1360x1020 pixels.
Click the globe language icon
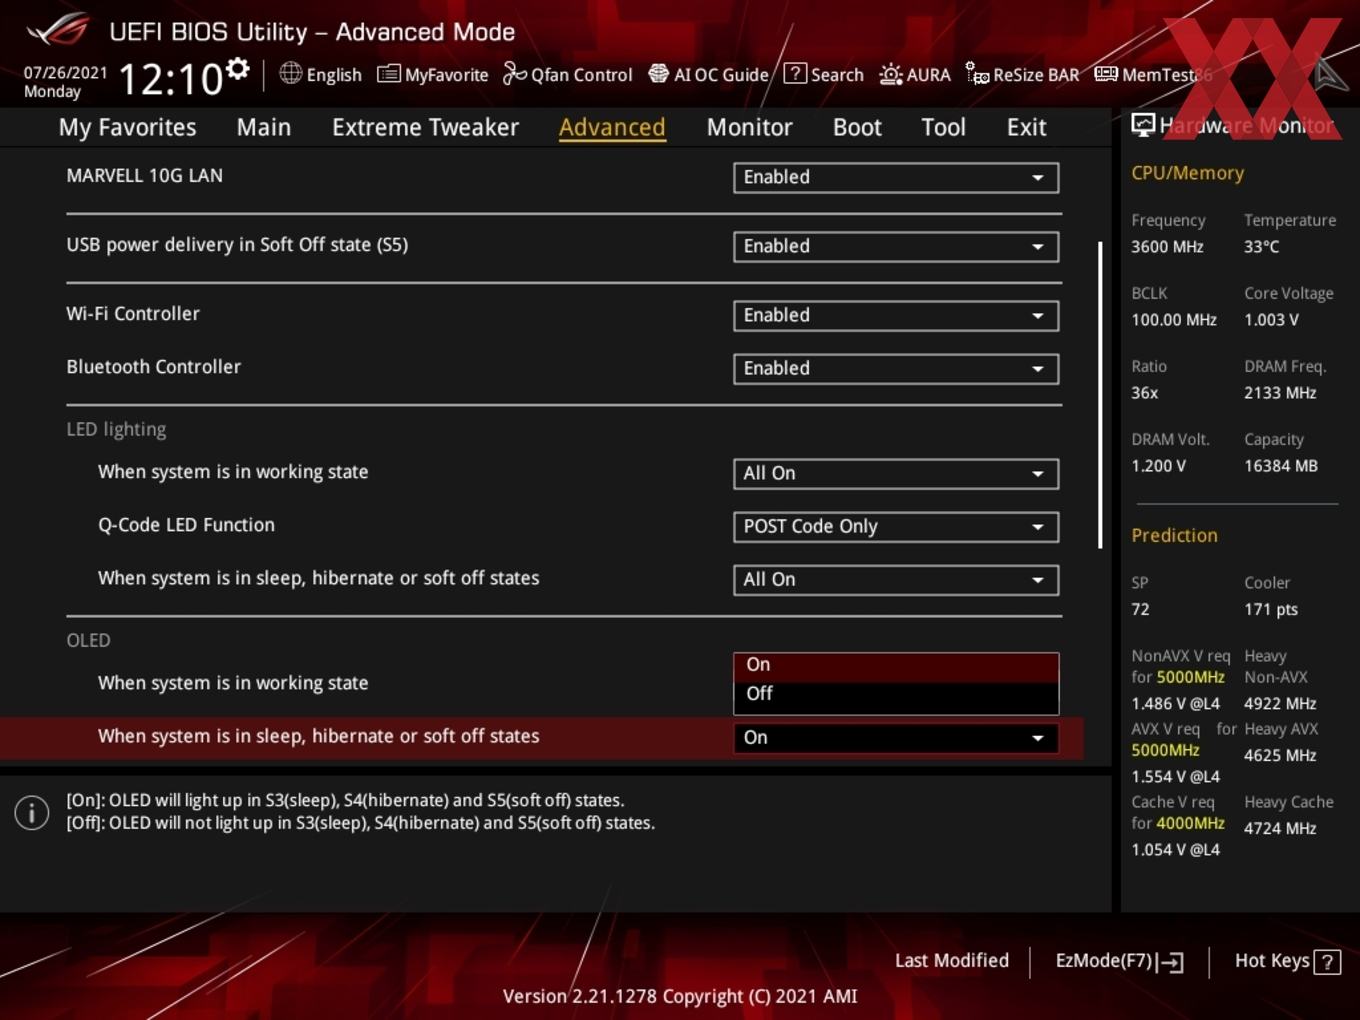(x=290, y=73)
